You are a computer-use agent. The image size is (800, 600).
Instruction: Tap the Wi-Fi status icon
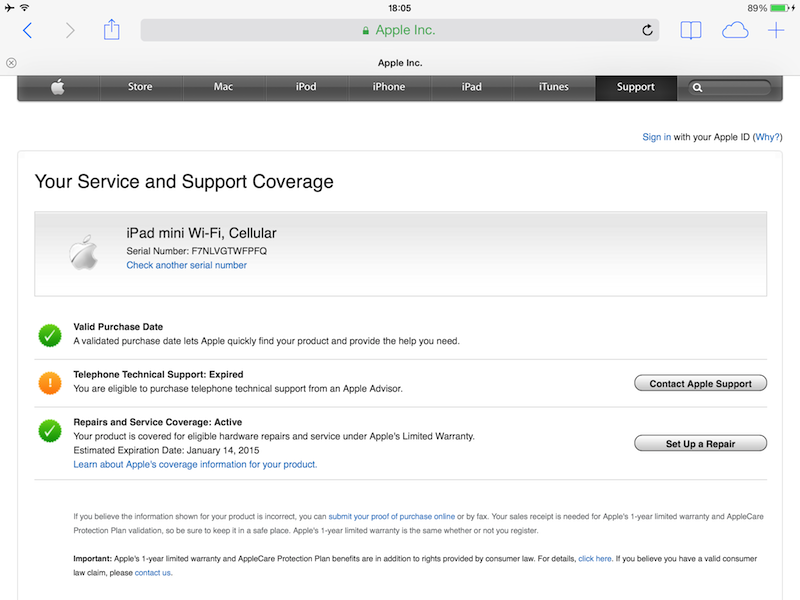(24, 8)
